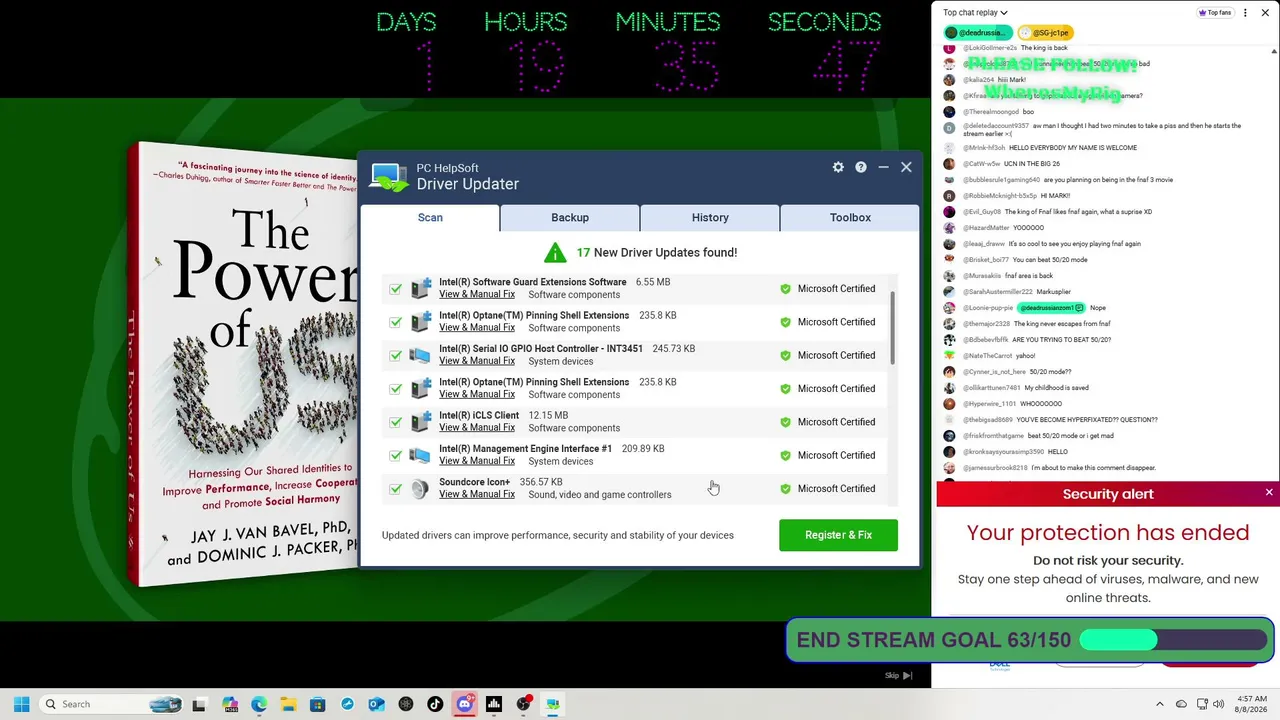Open View & Manual Fix for Management Engine Interface
Screen dimensions: 1280x720
point(477,461)
